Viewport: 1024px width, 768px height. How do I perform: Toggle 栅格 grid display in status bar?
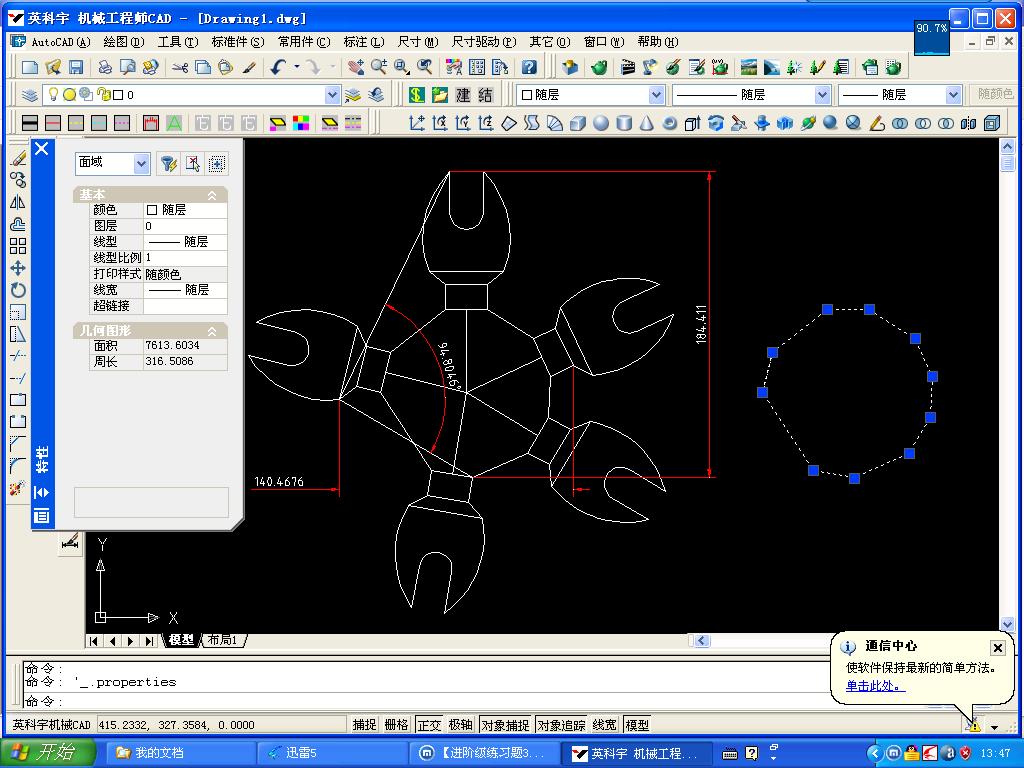coord(396,725)
